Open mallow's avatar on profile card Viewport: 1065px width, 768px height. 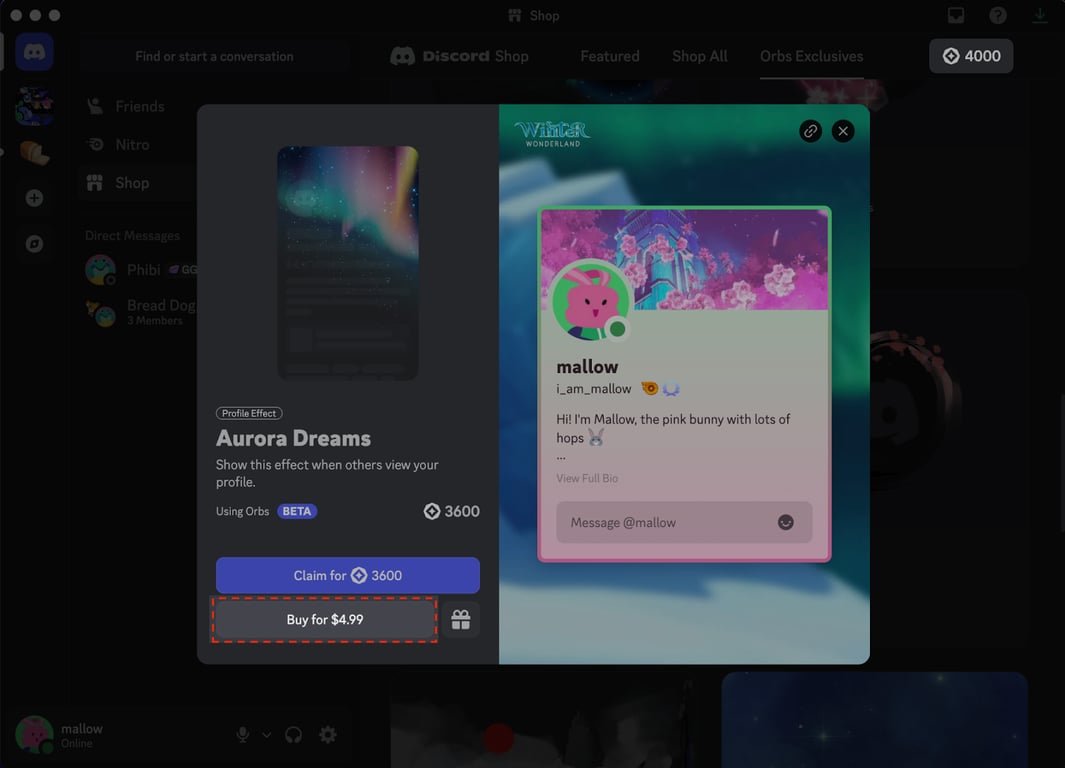point(590,301)
